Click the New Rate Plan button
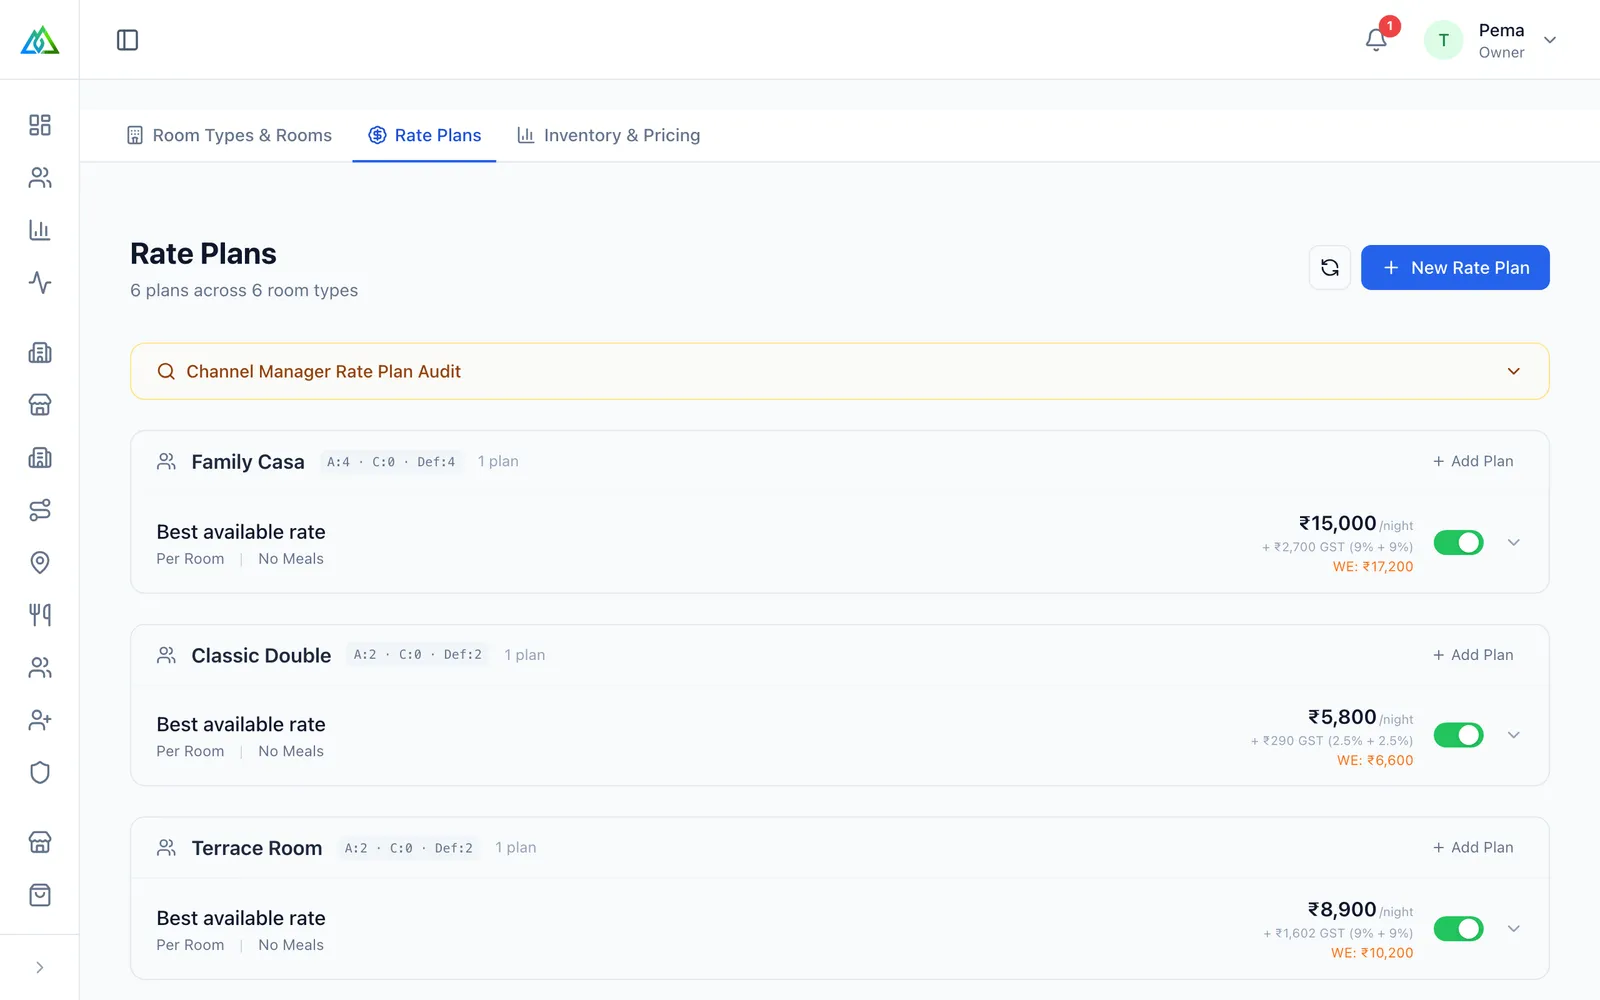 (1455, 268)
